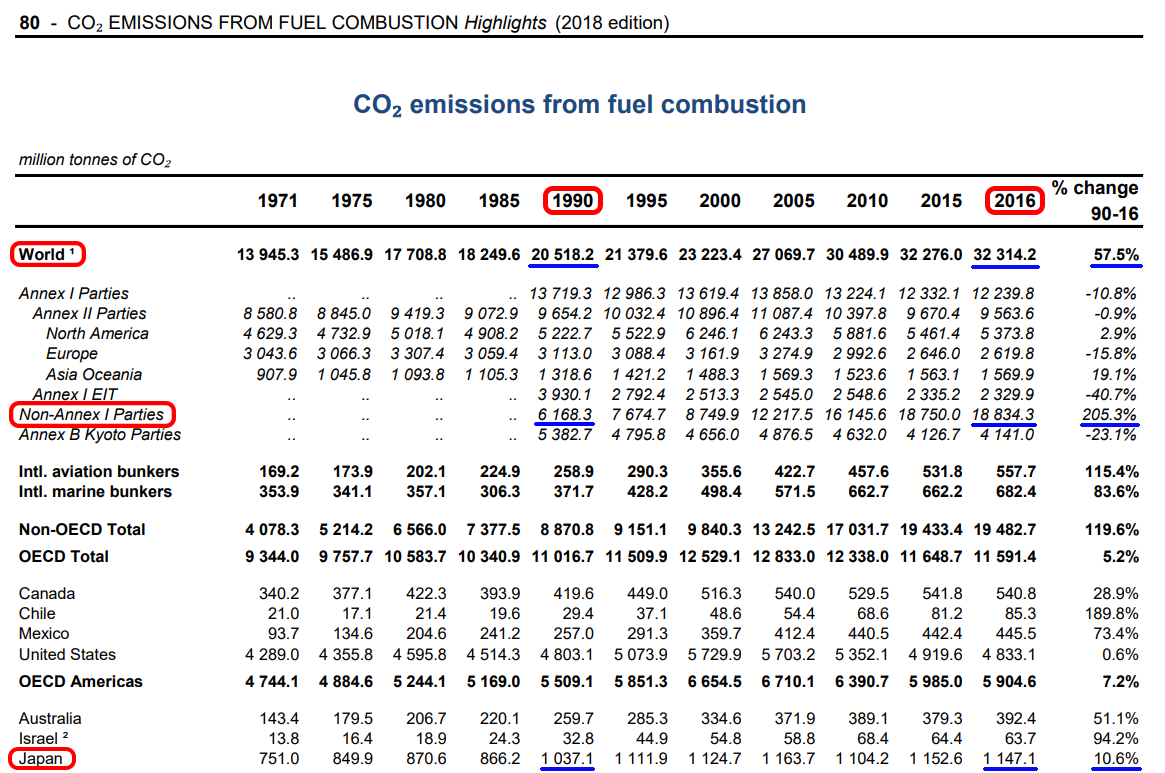The width and height of the screenshot is (1165, 773).
Task: Click the underlined World 57.5% change value
Action: point(1115,255)
